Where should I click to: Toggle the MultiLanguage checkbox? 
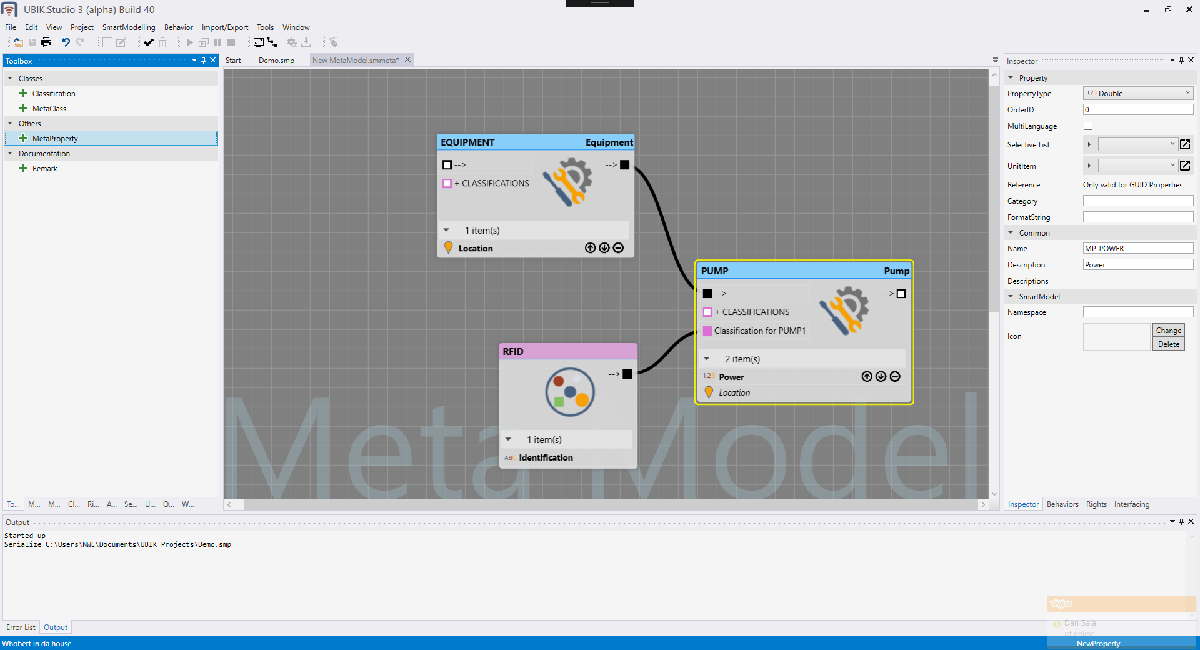pos(1088,127)
